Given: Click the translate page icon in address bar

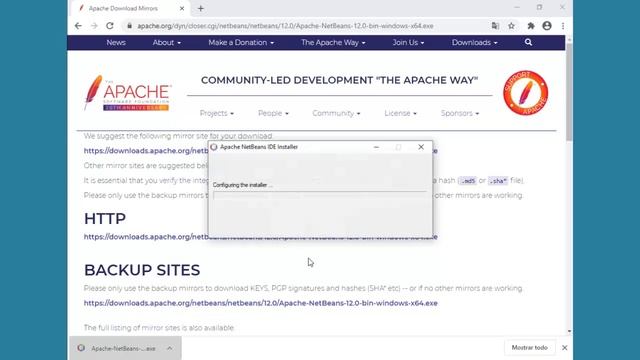Looking at the screenshot, I should [x=495, y=26].
